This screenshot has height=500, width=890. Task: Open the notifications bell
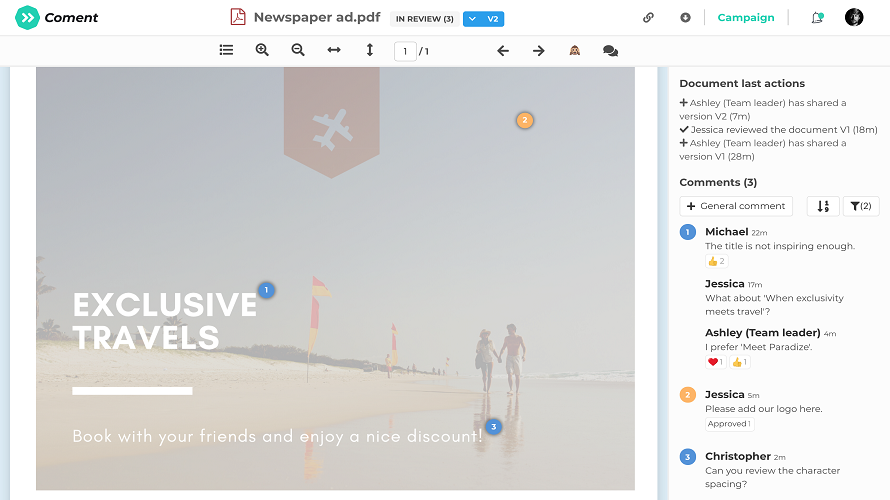pyautogui.click(x=817, y=18)
